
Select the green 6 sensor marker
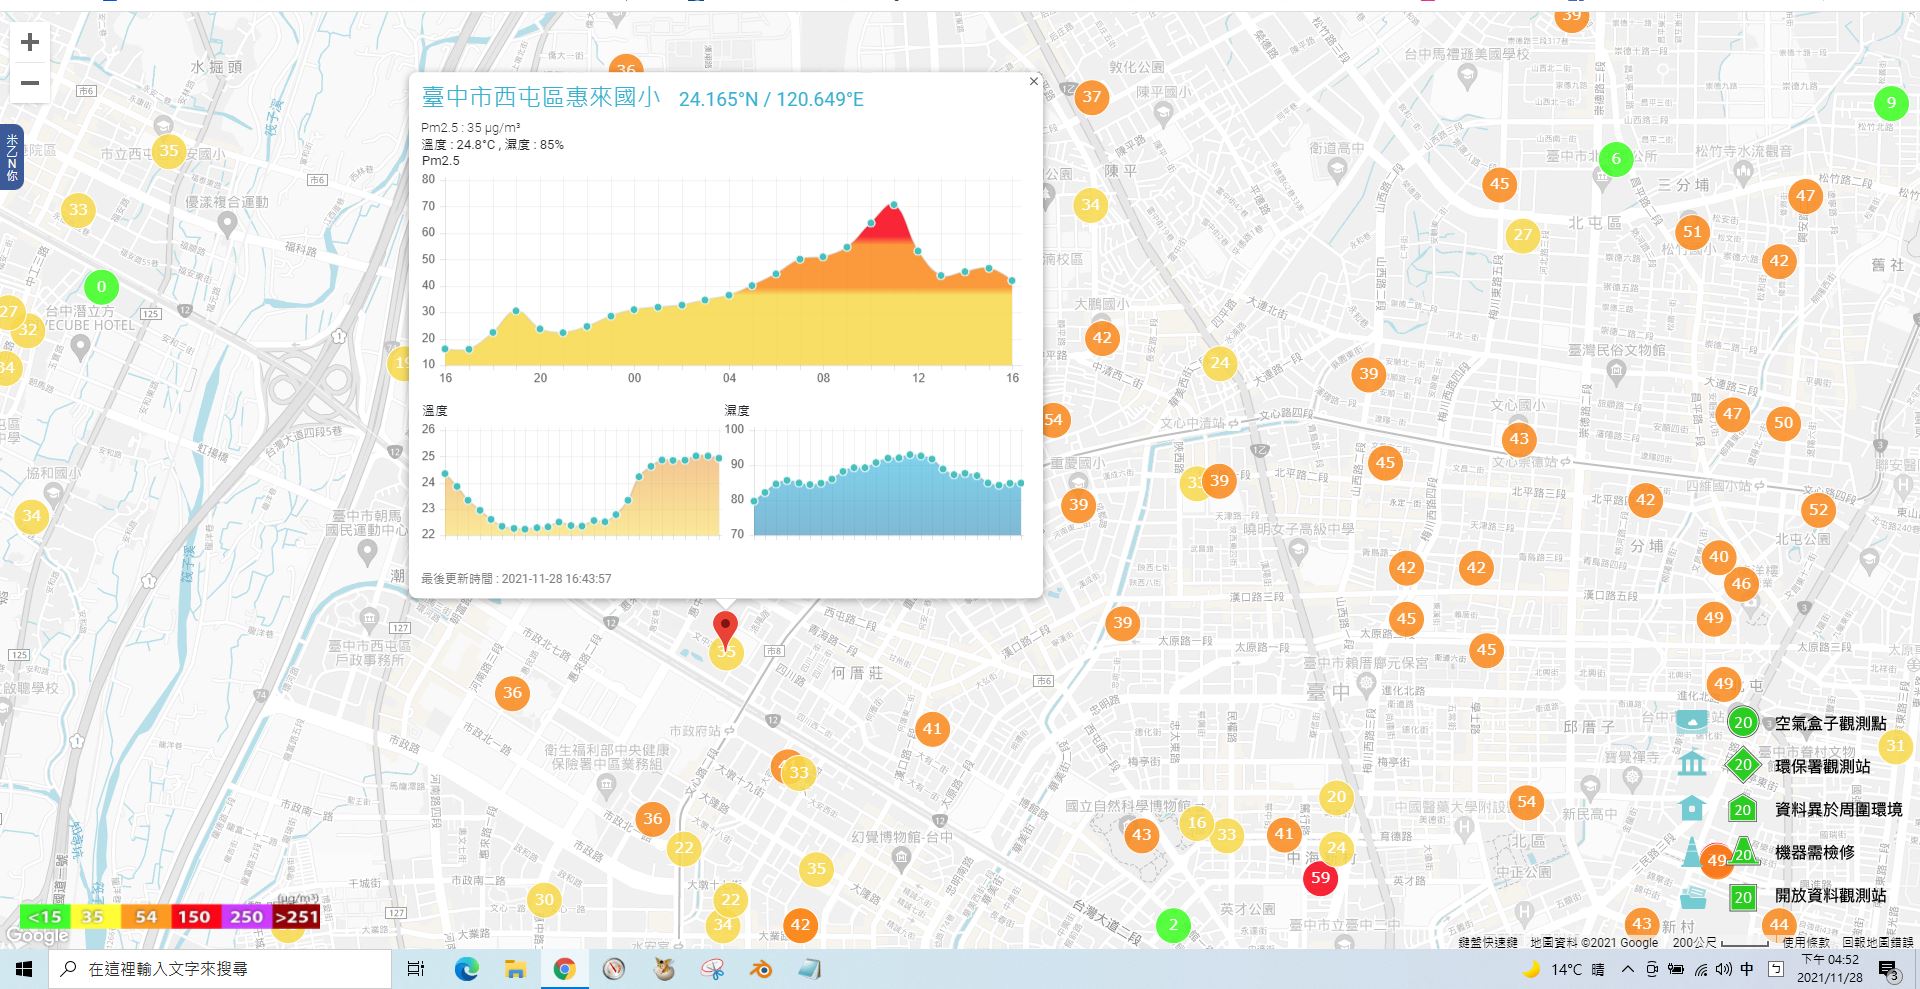pyautogui.click(x=1616, y=159)
